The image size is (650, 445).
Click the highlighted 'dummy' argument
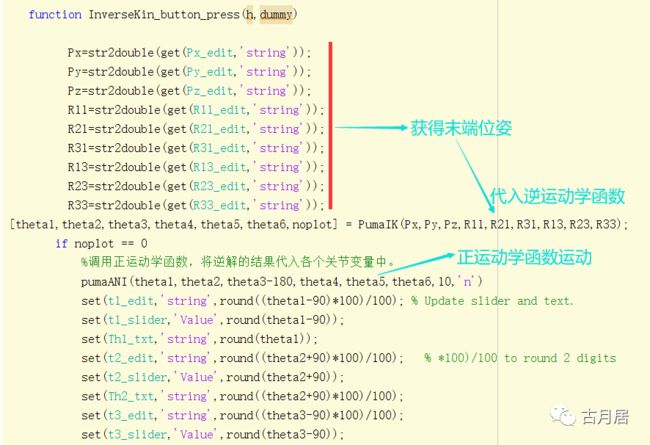[x=276, y=15]
